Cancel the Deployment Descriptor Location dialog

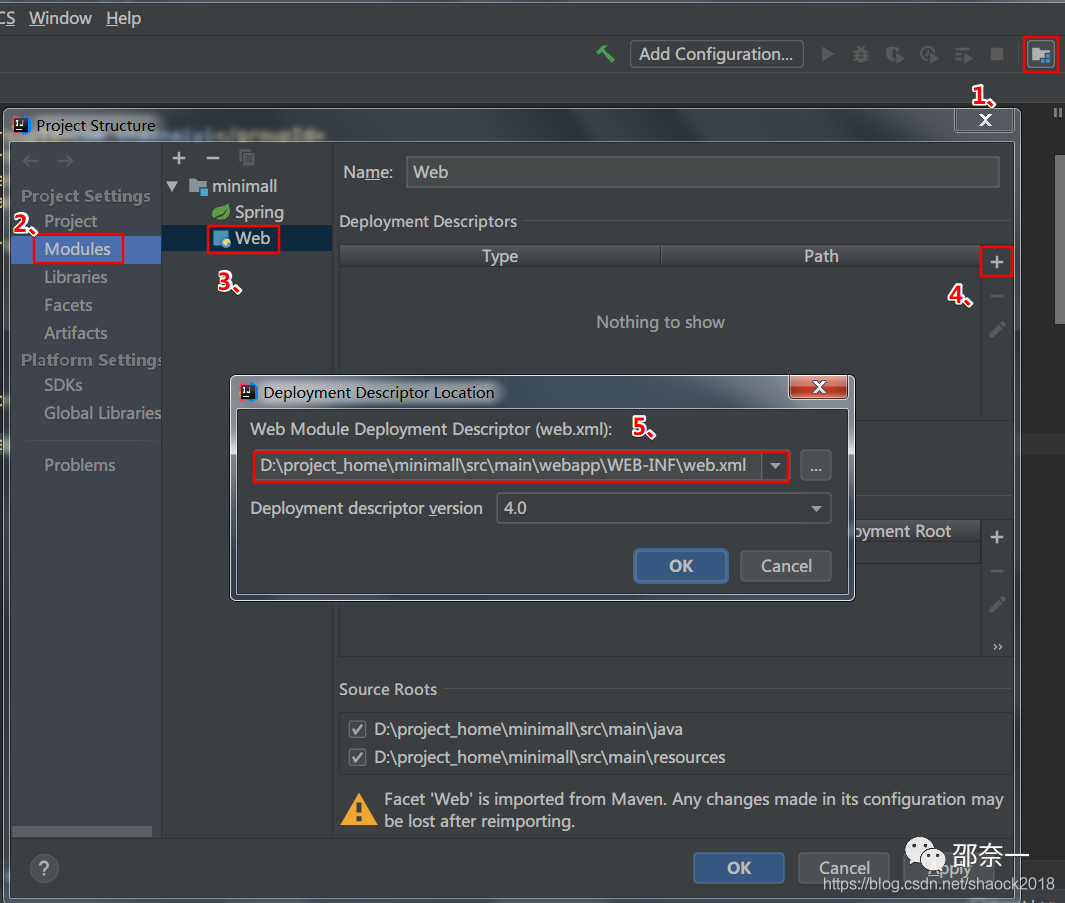[786, 566]
